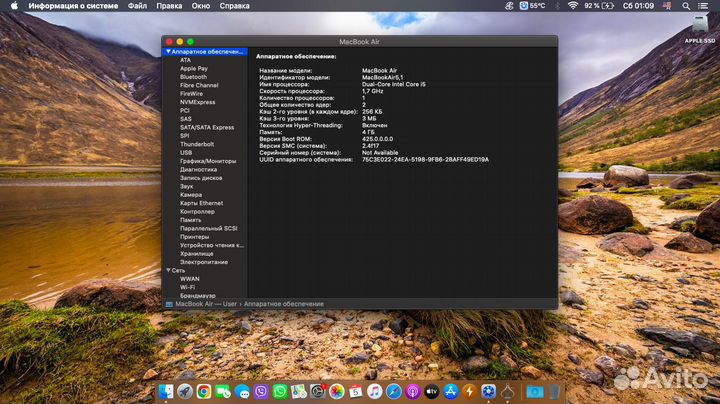Open Apple TV app from Dock

[432, 392]
